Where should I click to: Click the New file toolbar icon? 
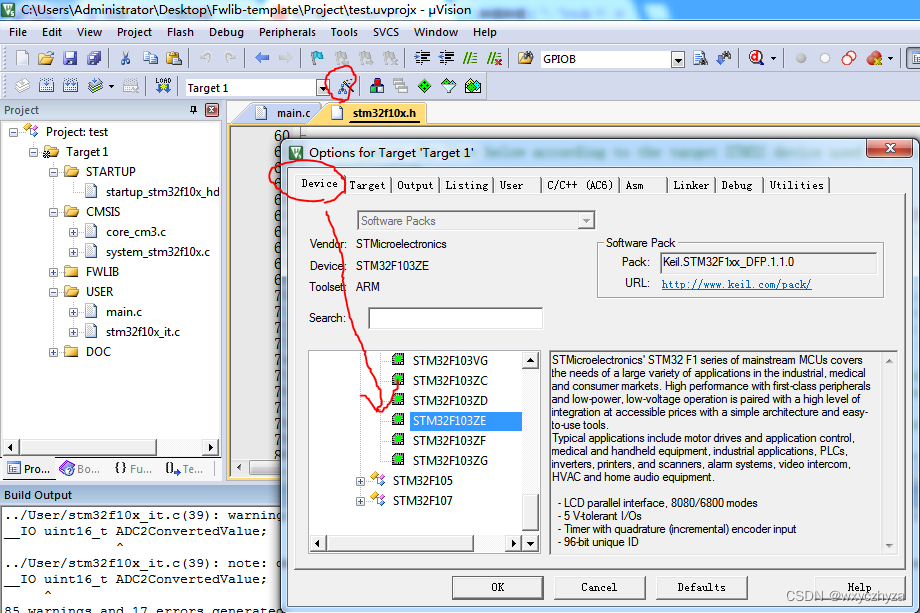pos(22,58)
